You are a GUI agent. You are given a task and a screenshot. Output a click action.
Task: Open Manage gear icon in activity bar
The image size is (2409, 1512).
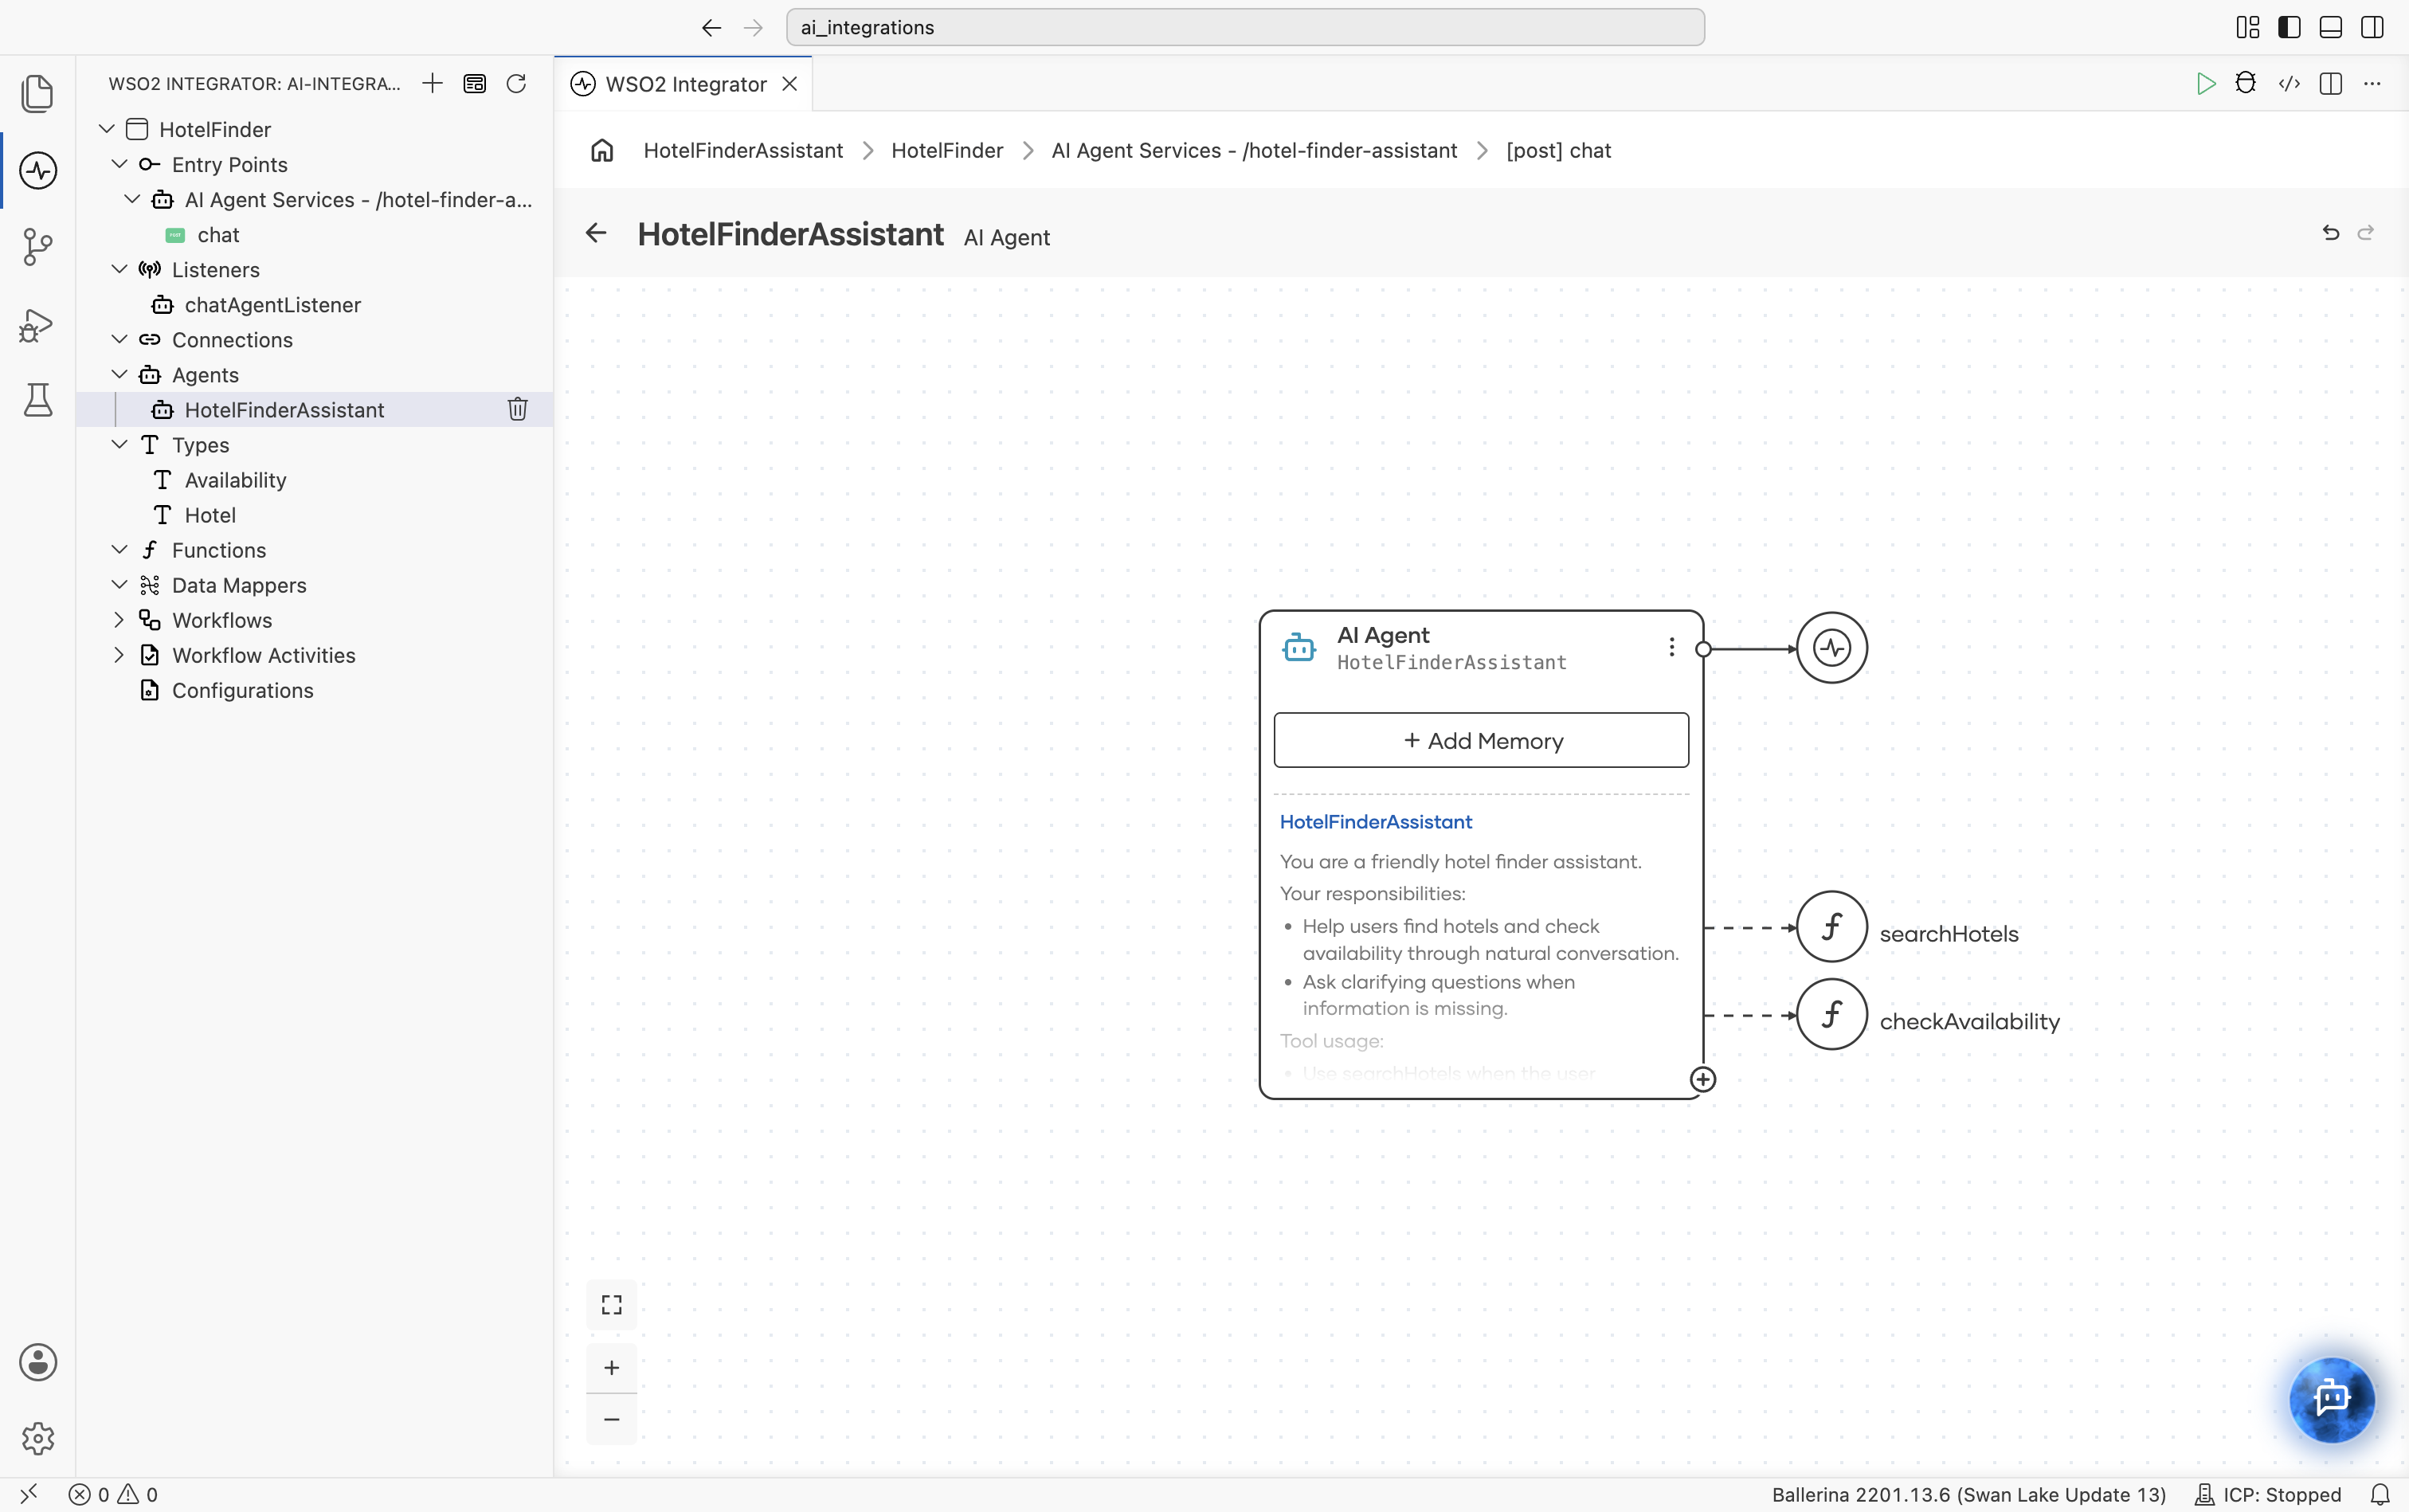click(x=38, y=1438)
